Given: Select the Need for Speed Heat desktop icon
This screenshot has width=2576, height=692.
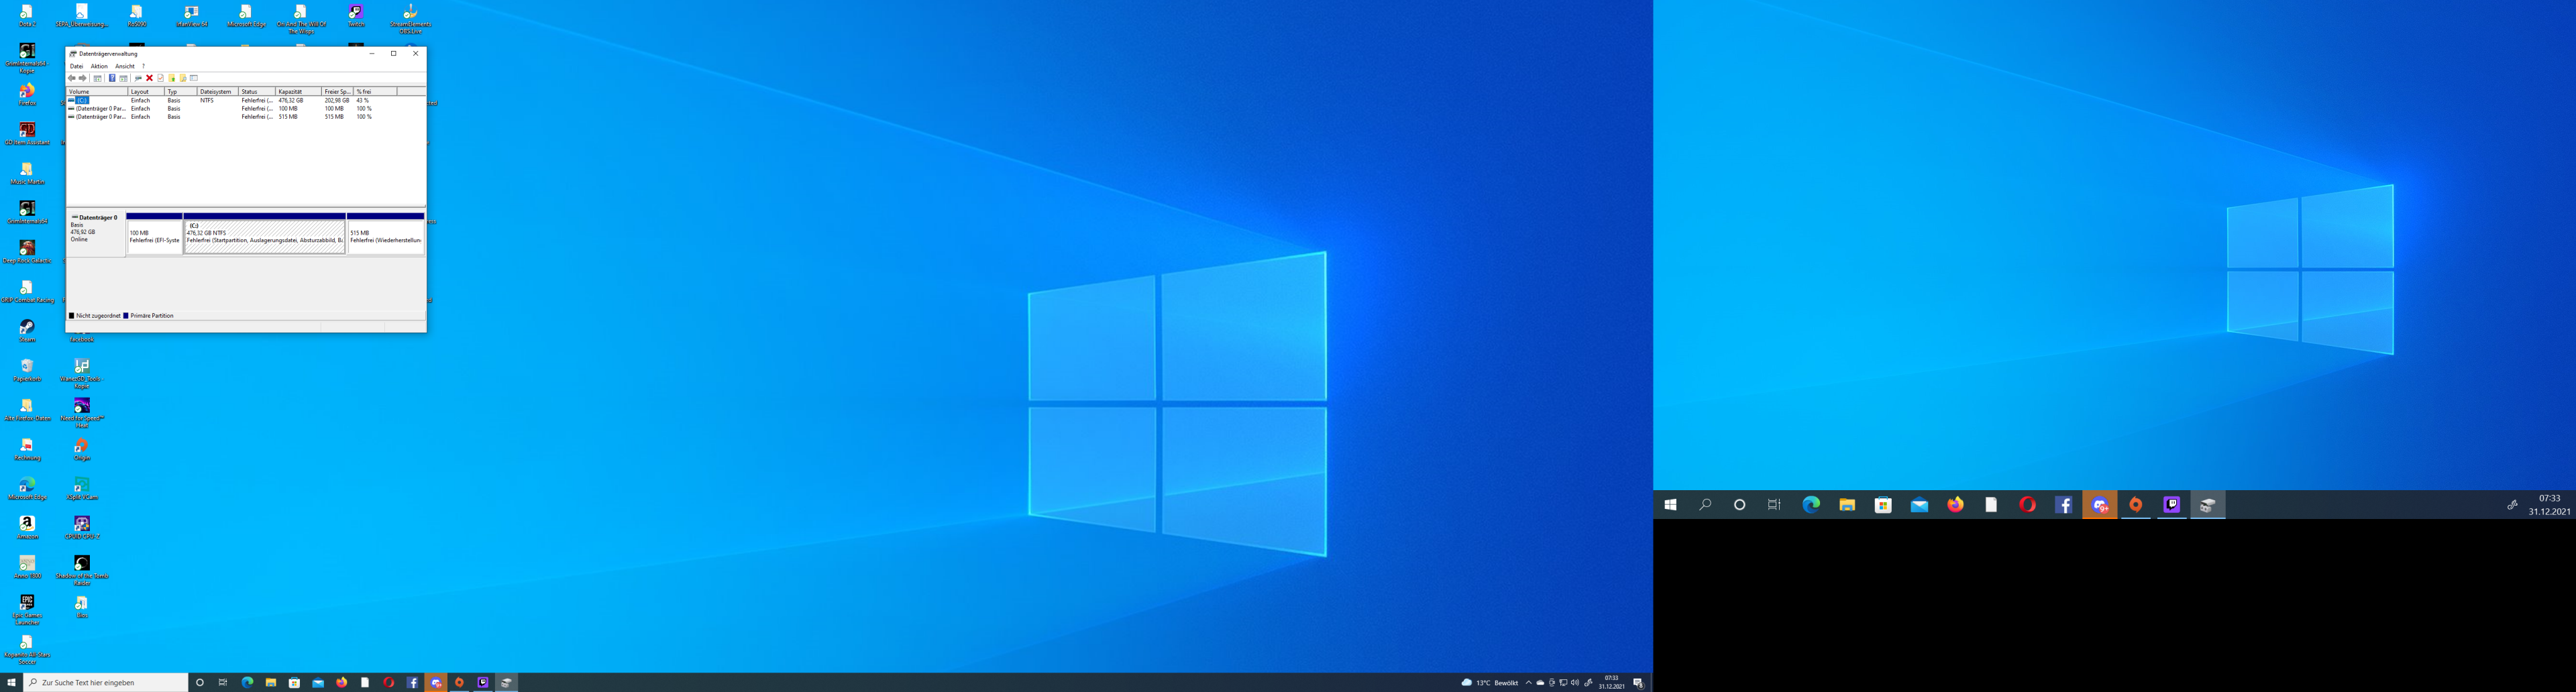Looking at the screenshot, I should [x=82, y=413].
